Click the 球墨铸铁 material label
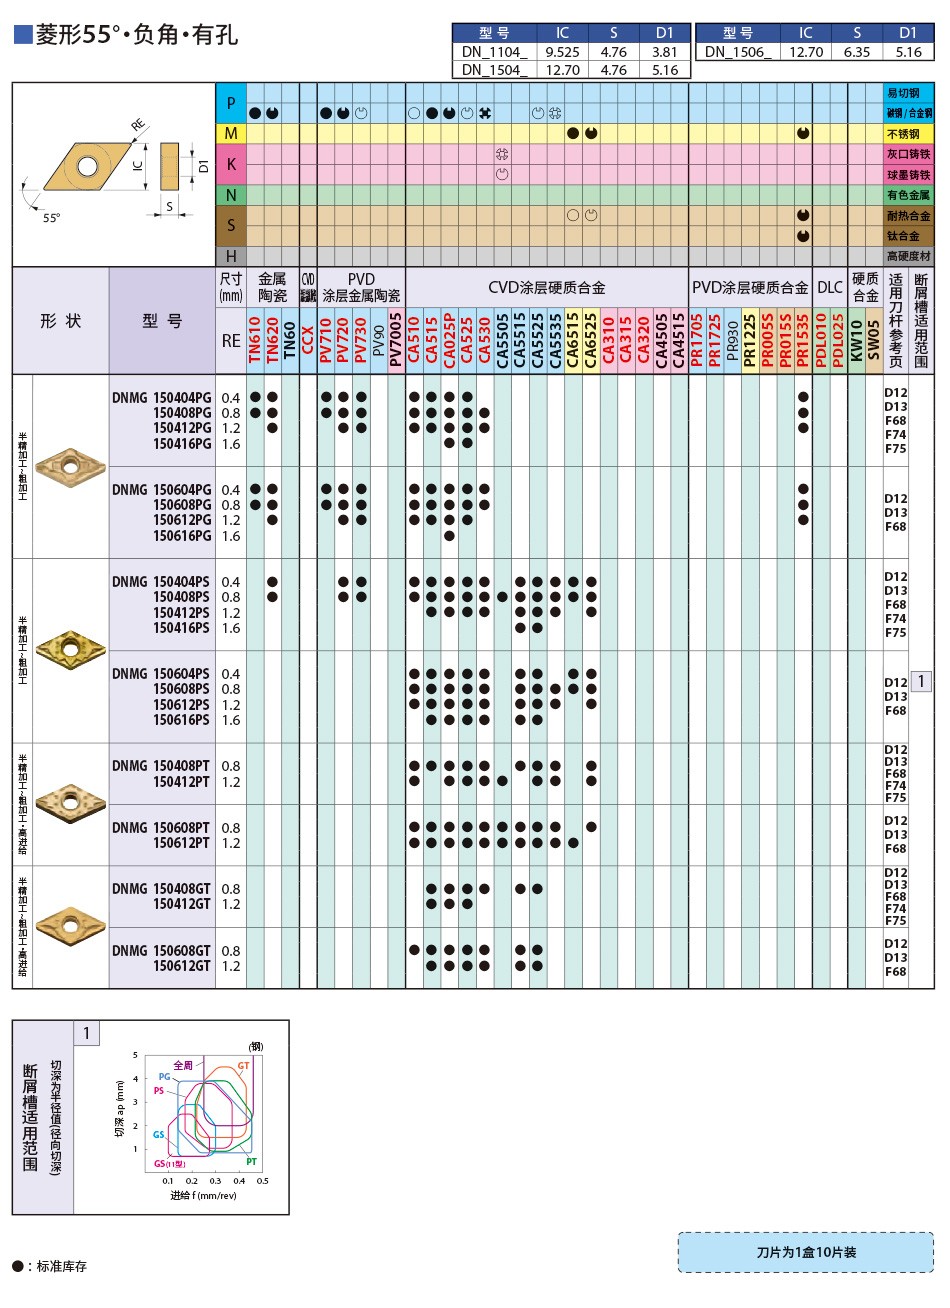The width and height of the screenshot is (950, 1308). 908,175
